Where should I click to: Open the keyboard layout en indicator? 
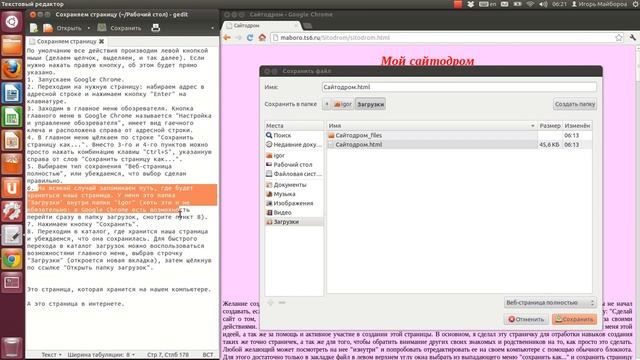coord(488,4)
